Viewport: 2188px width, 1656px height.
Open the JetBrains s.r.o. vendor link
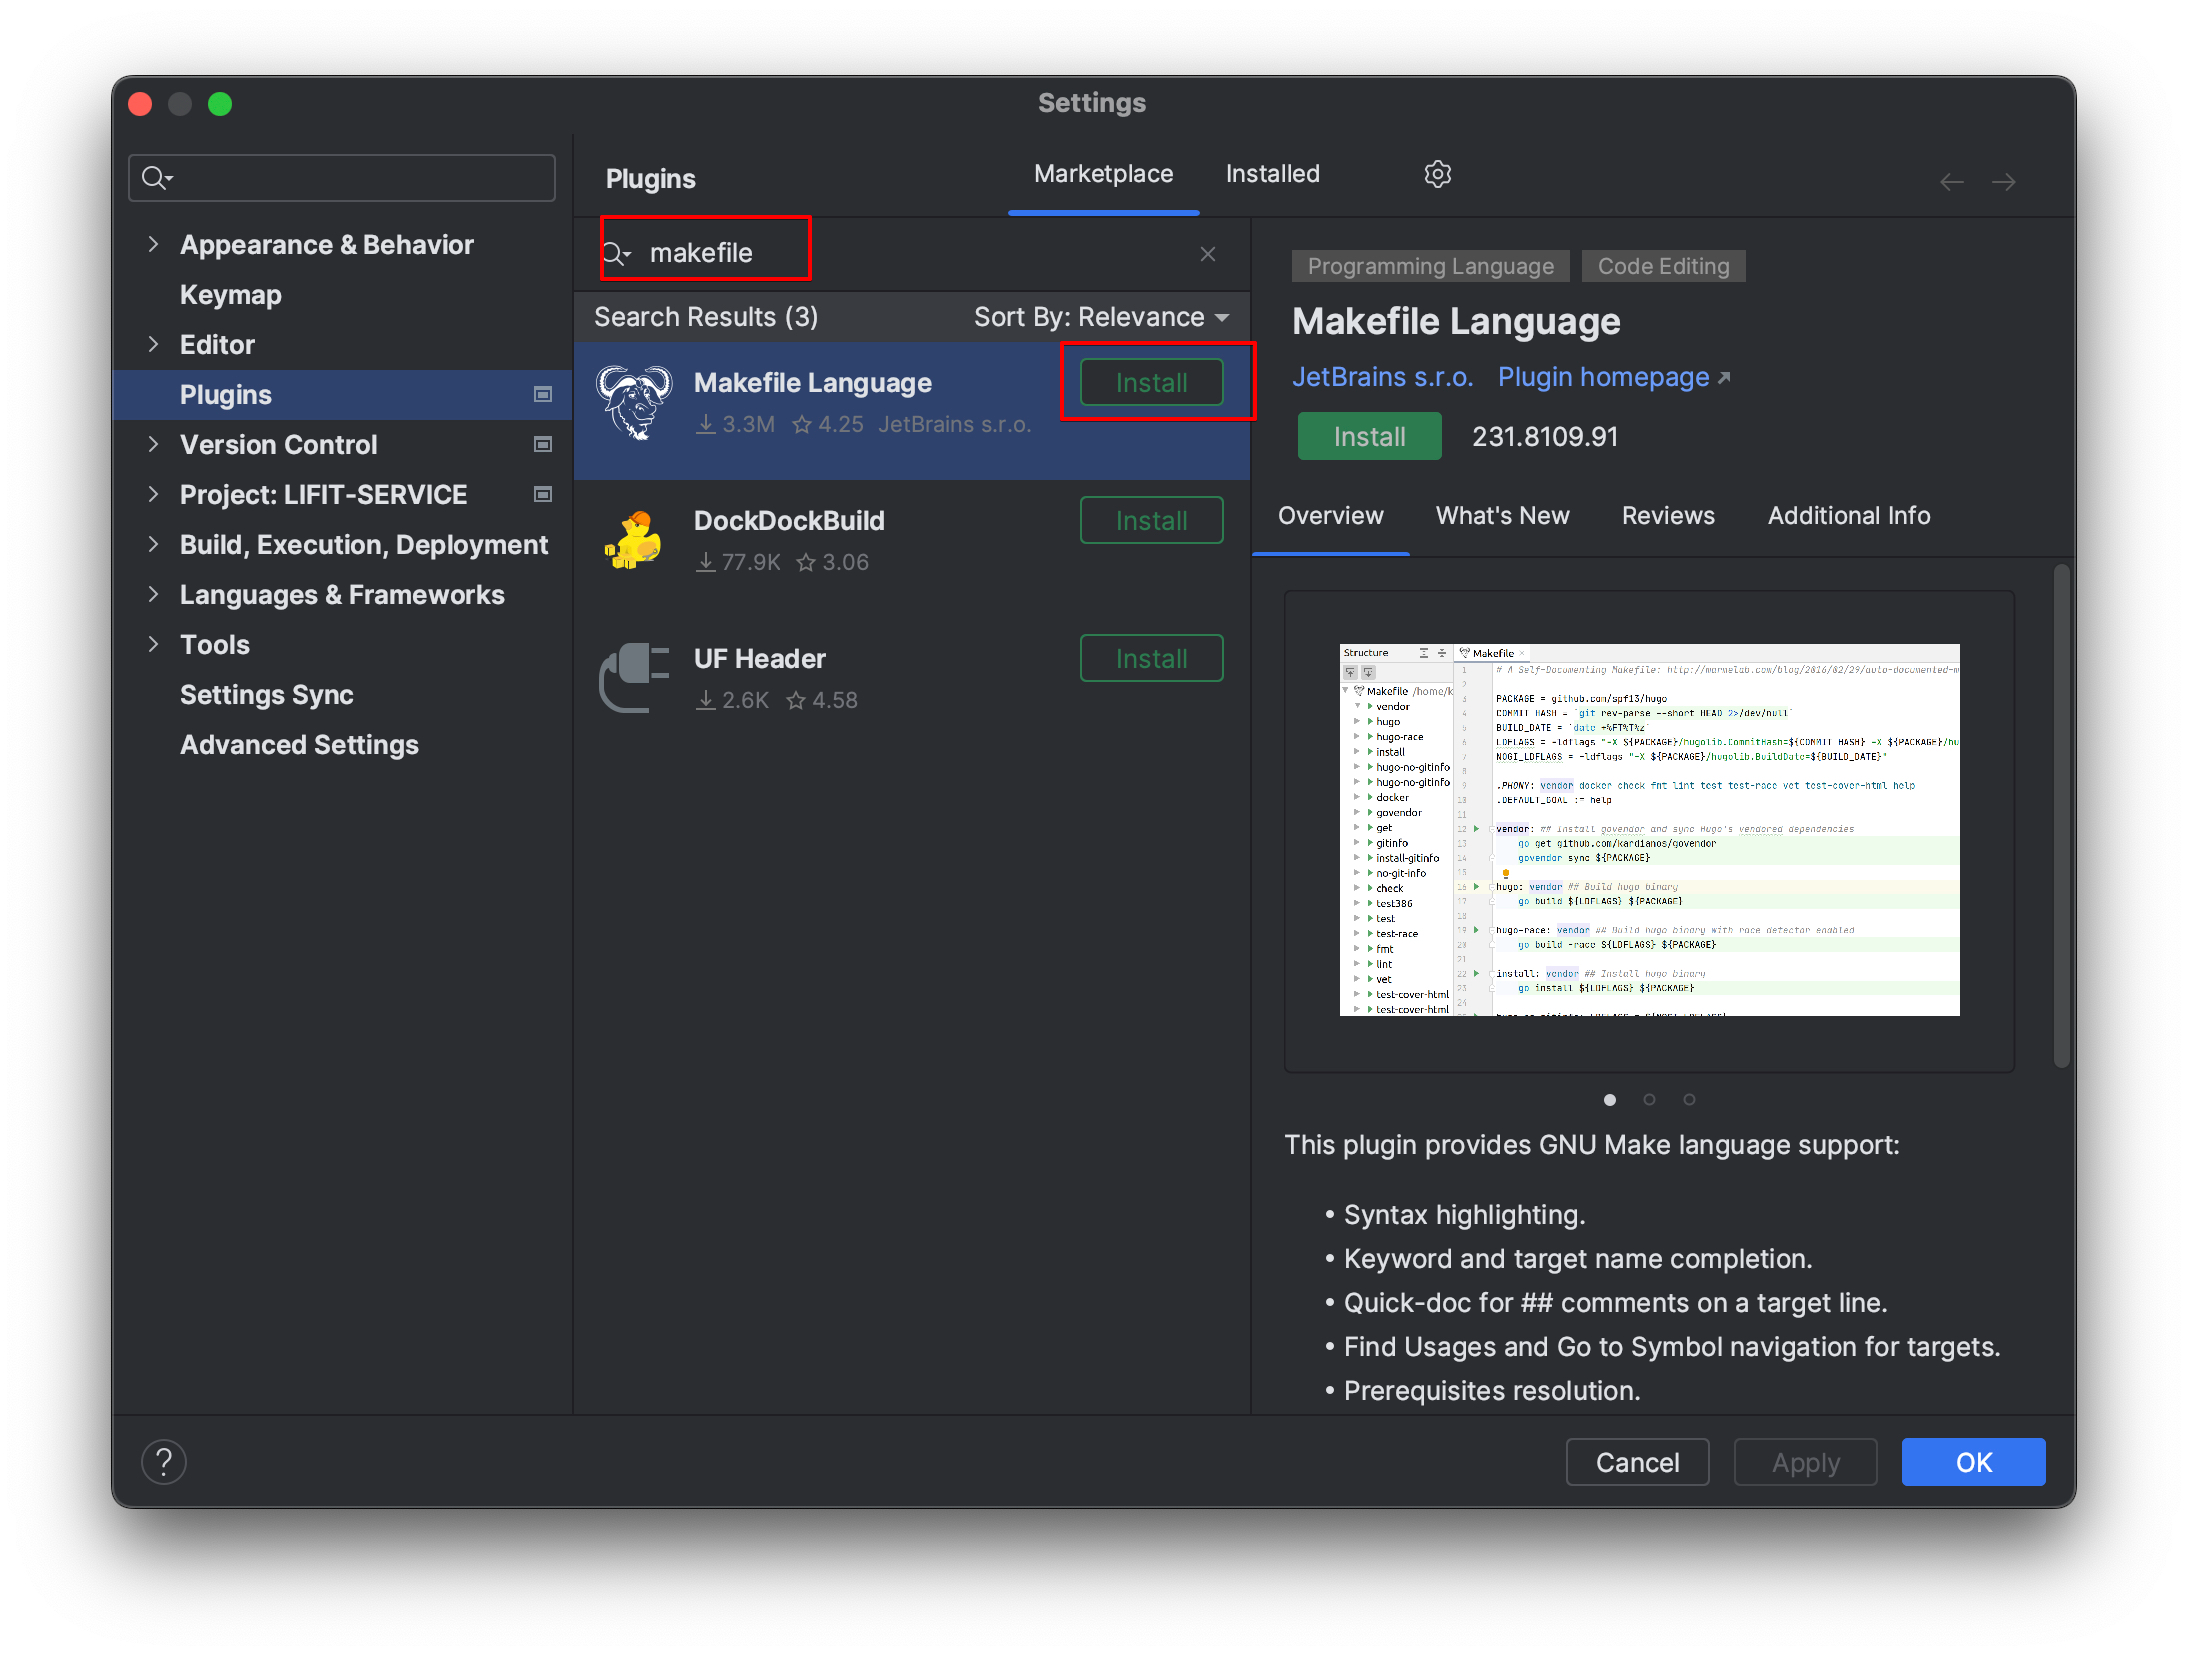[x=1382, y=377]
